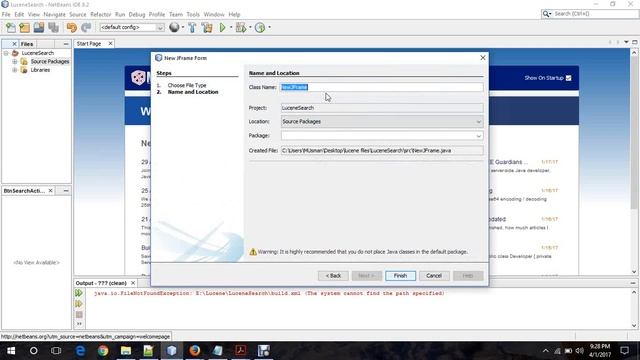Click the Profile Project toolbar icon

click(260, 27)
